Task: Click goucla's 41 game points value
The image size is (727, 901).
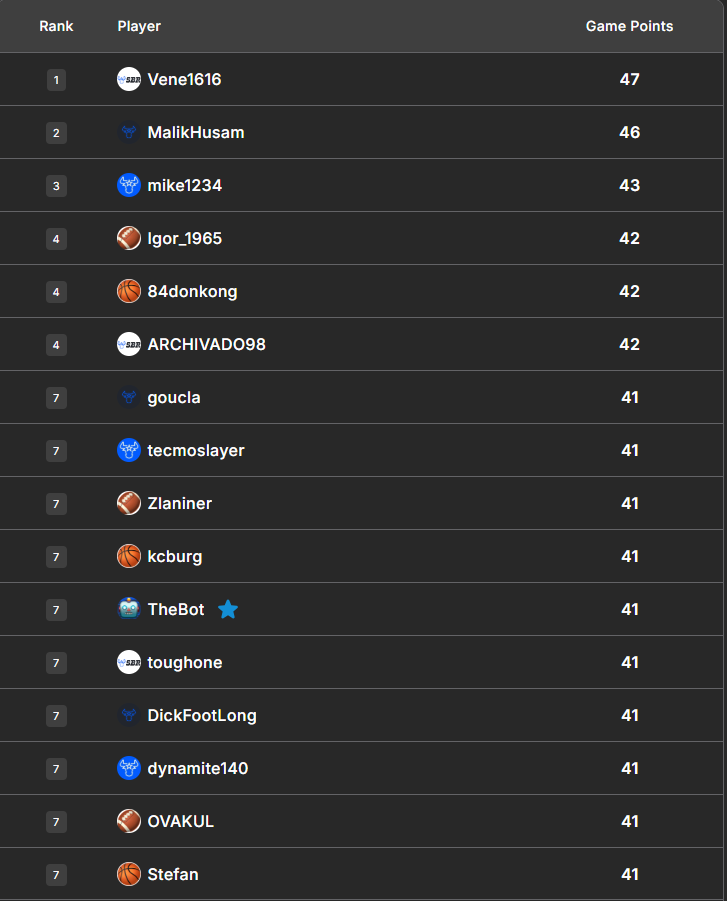Action: pyautogui.click(x=629, y=397)
